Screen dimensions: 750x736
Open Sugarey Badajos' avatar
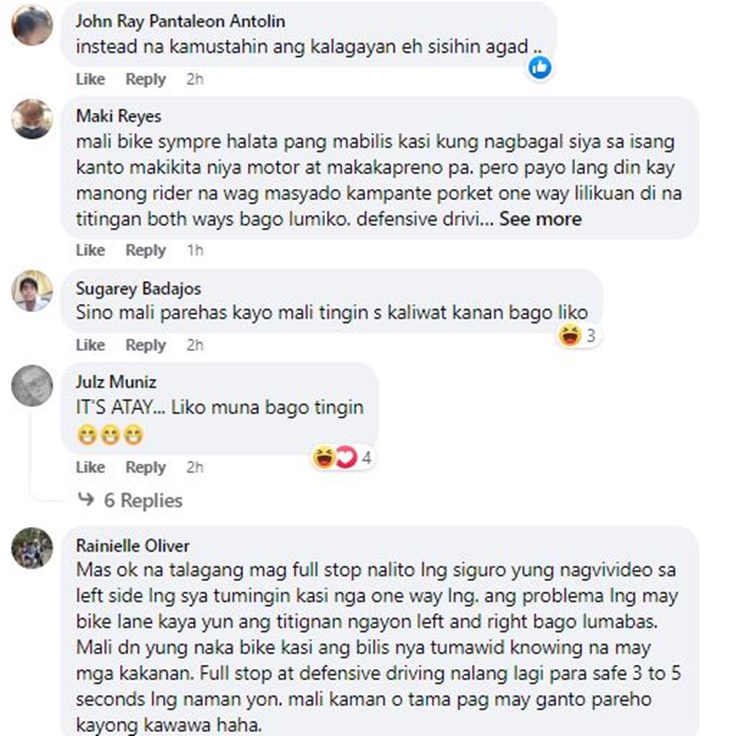(32, 291)
